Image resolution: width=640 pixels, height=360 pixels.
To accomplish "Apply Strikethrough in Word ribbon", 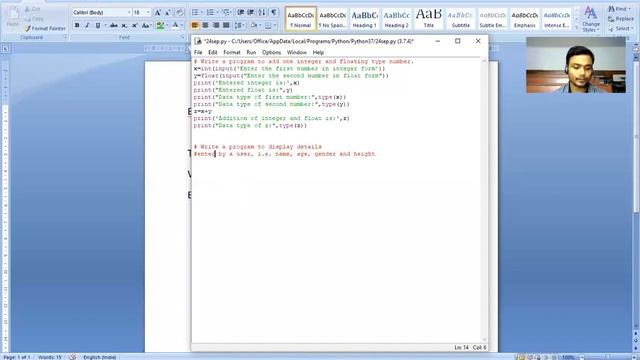I will pos(114,25).
